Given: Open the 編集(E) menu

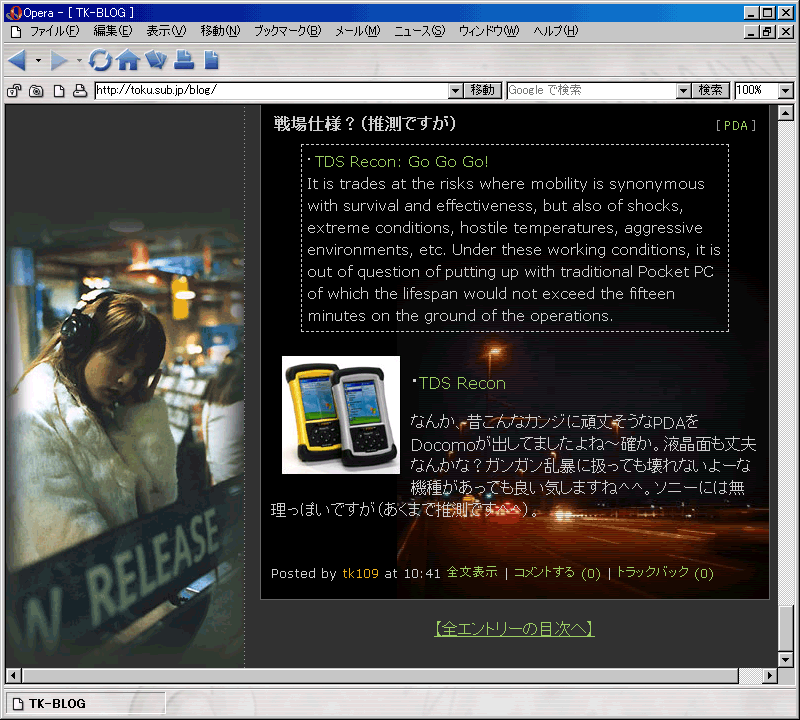Looking at the screenshot, I should pyautogui.click(x=113, y=32).
